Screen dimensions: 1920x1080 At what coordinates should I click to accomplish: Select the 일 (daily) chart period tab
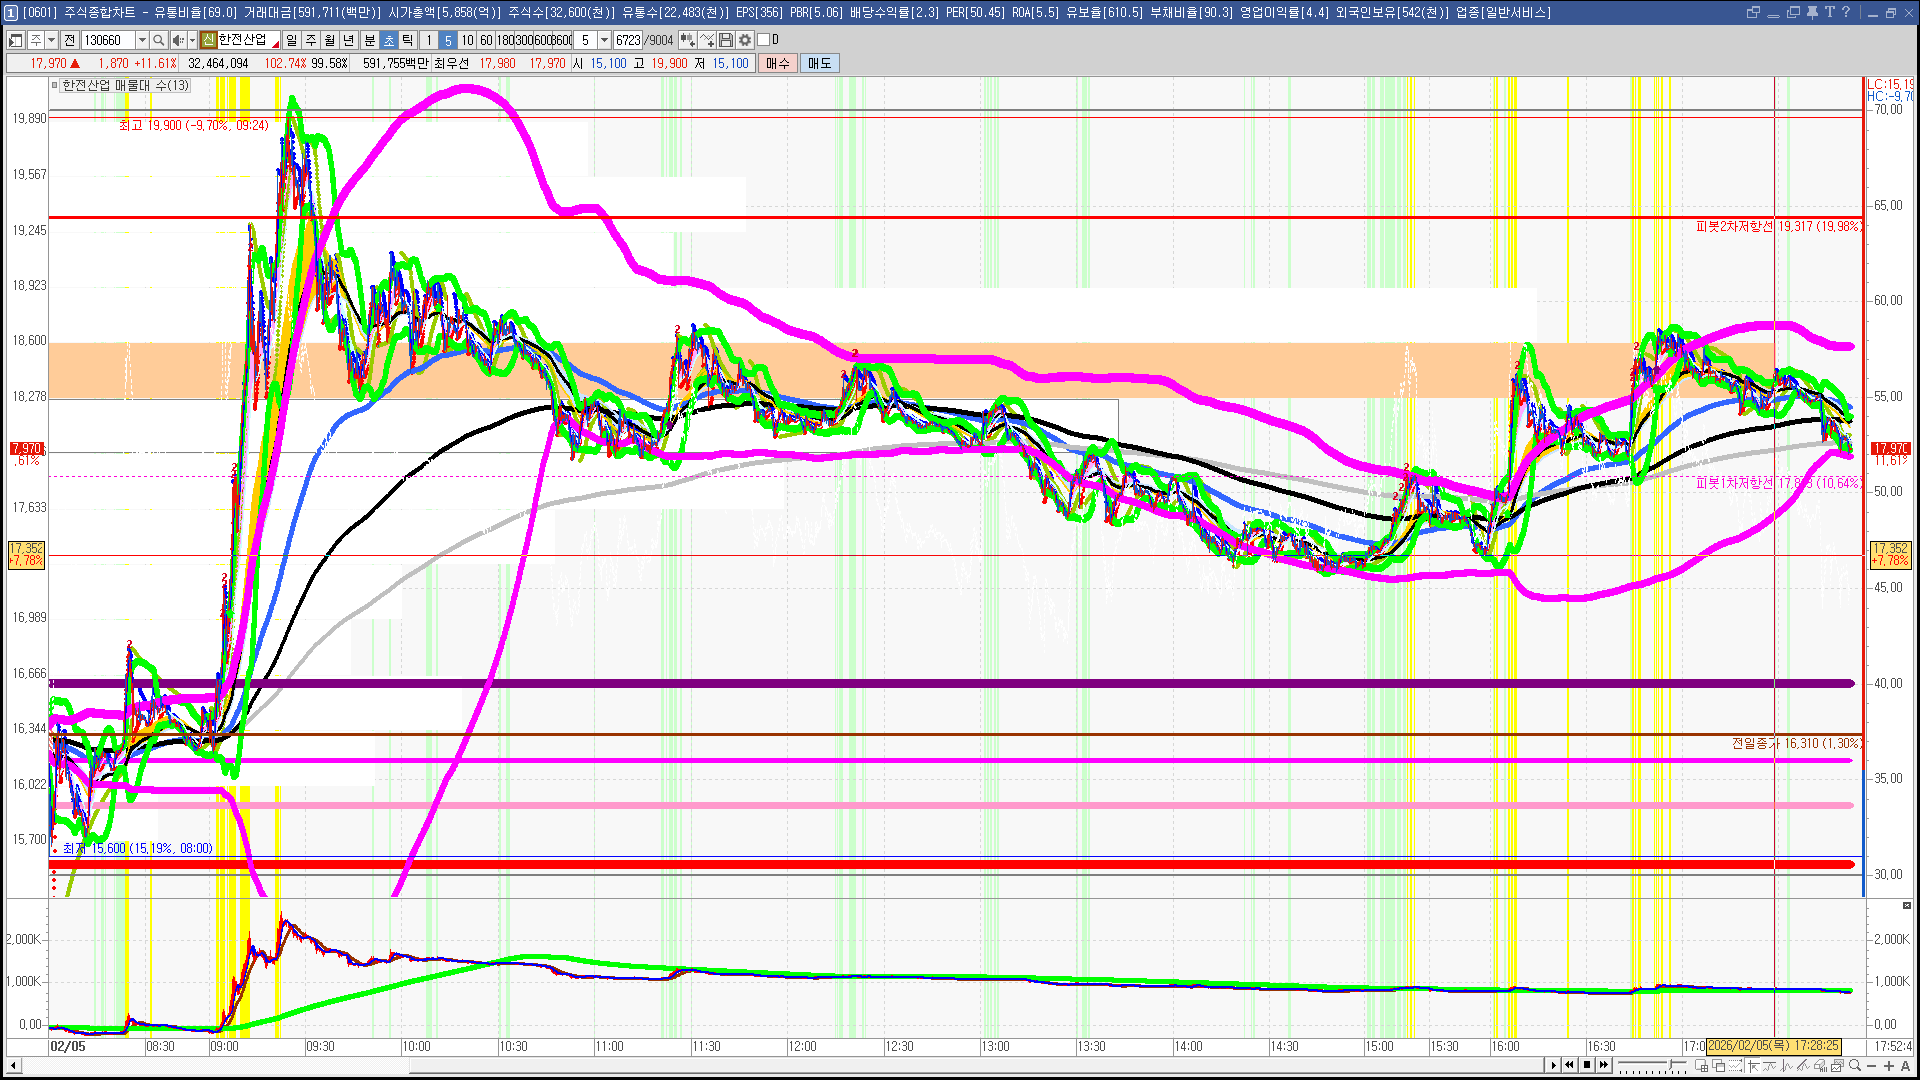[x=291, y=40]
